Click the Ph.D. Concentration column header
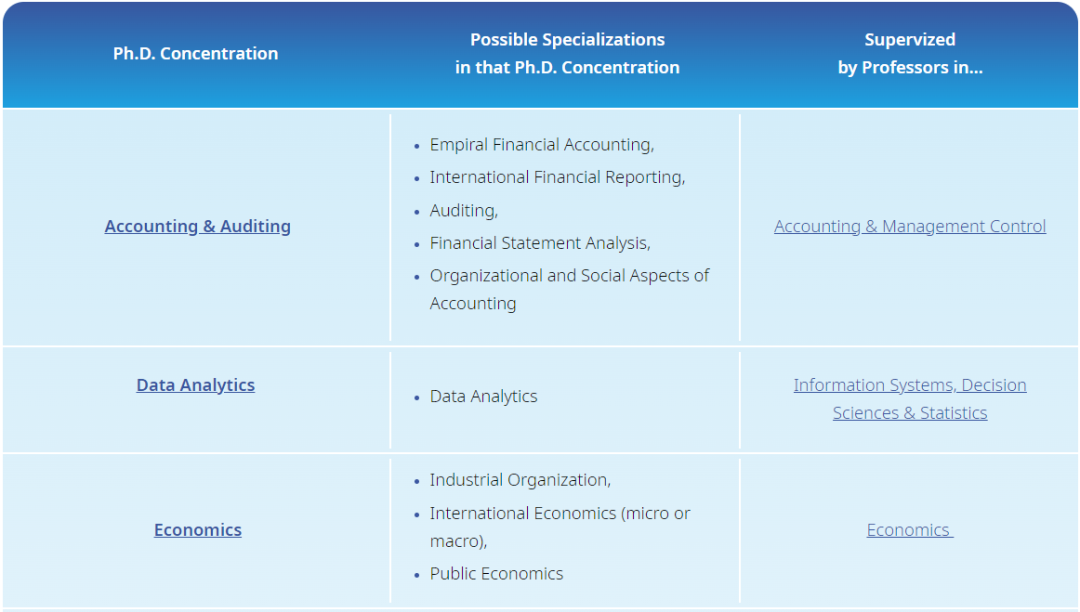This screenshot has height=612, width=1080. point(195,54)
